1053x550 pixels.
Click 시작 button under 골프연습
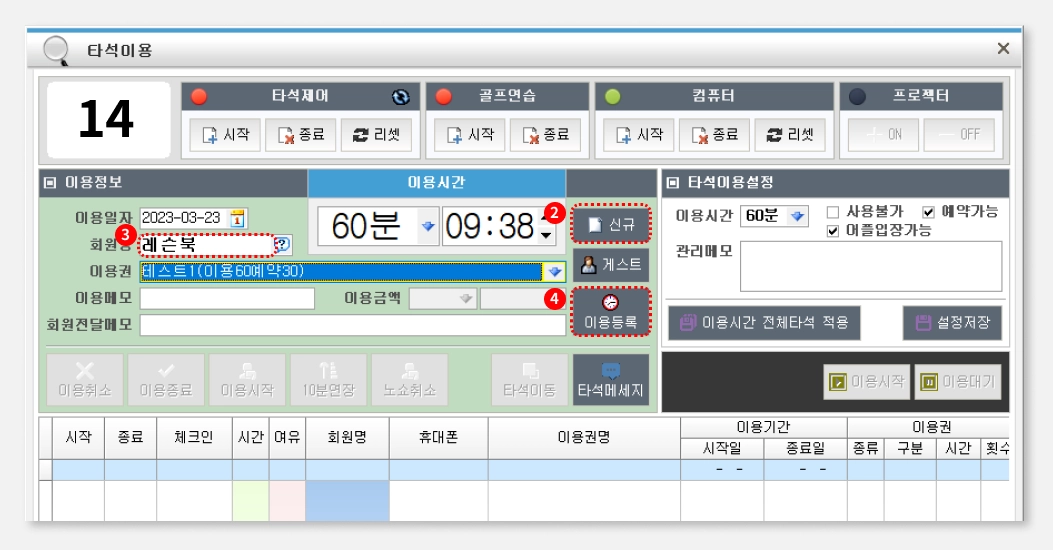[x=469, y=135]
